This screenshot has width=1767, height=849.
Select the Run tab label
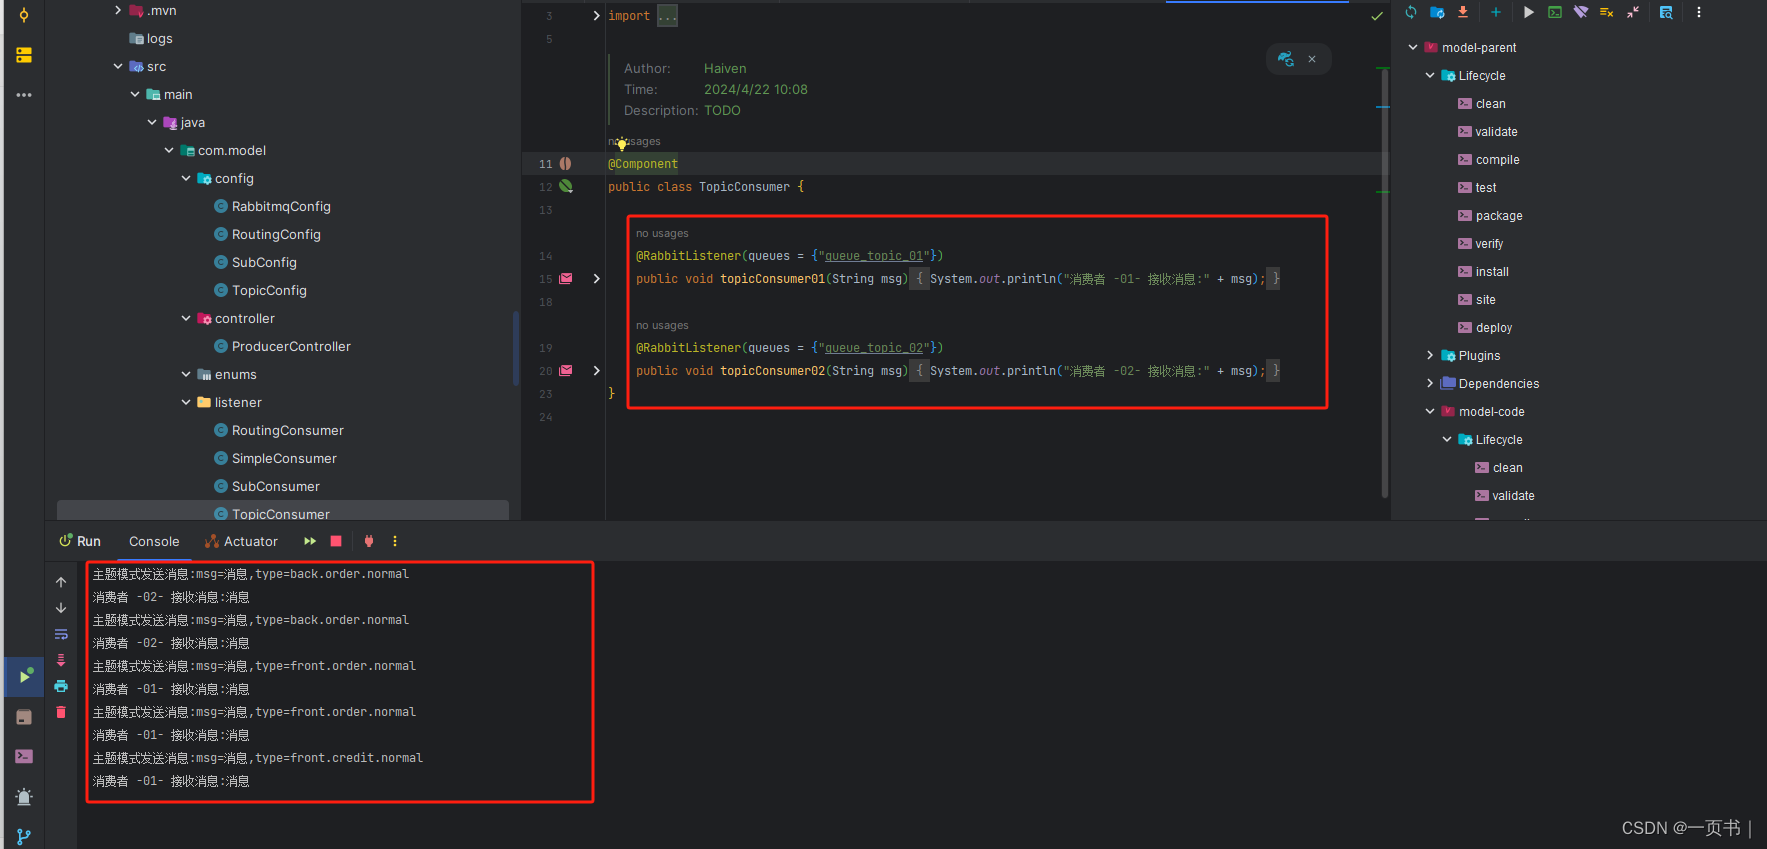point(80,541)
